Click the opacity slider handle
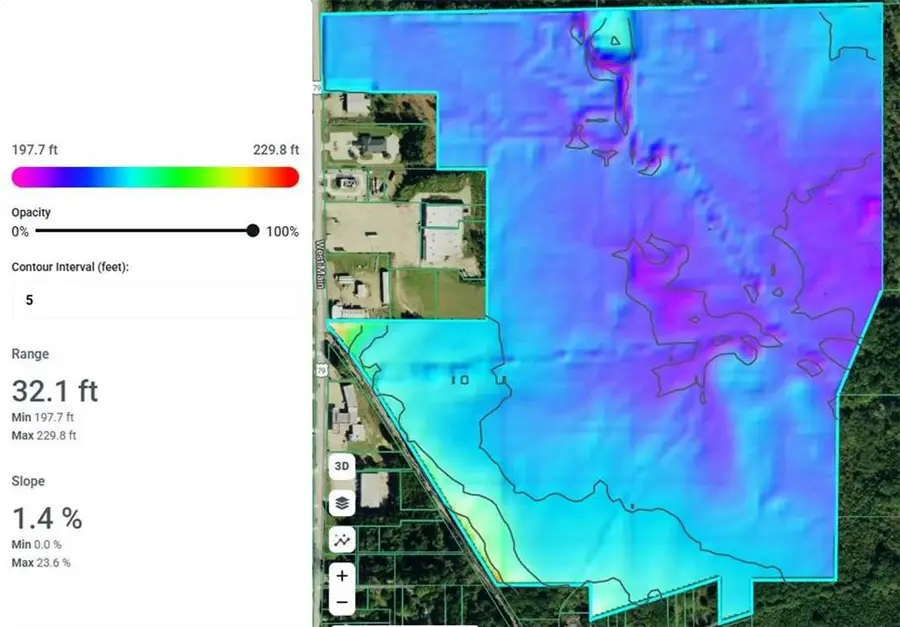 (x=253, y=231)
